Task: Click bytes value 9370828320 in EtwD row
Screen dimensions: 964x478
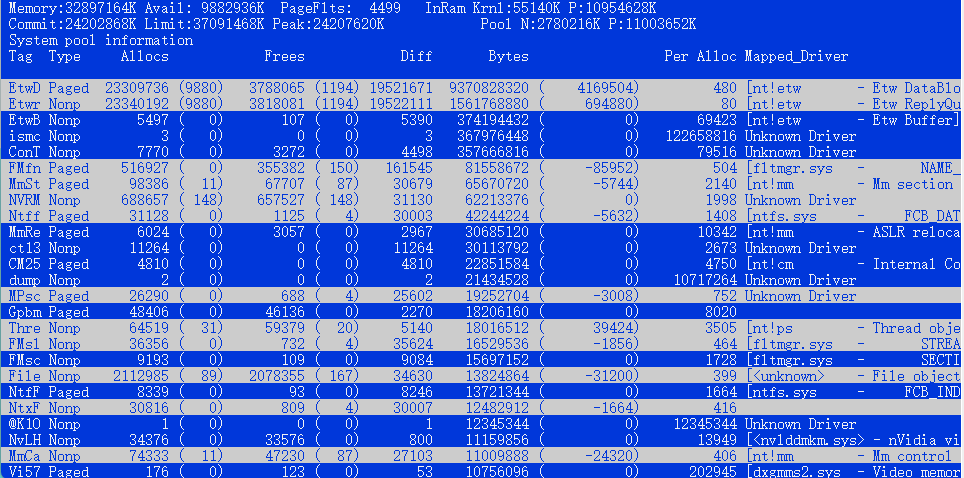Action: [x=489, y=88]
